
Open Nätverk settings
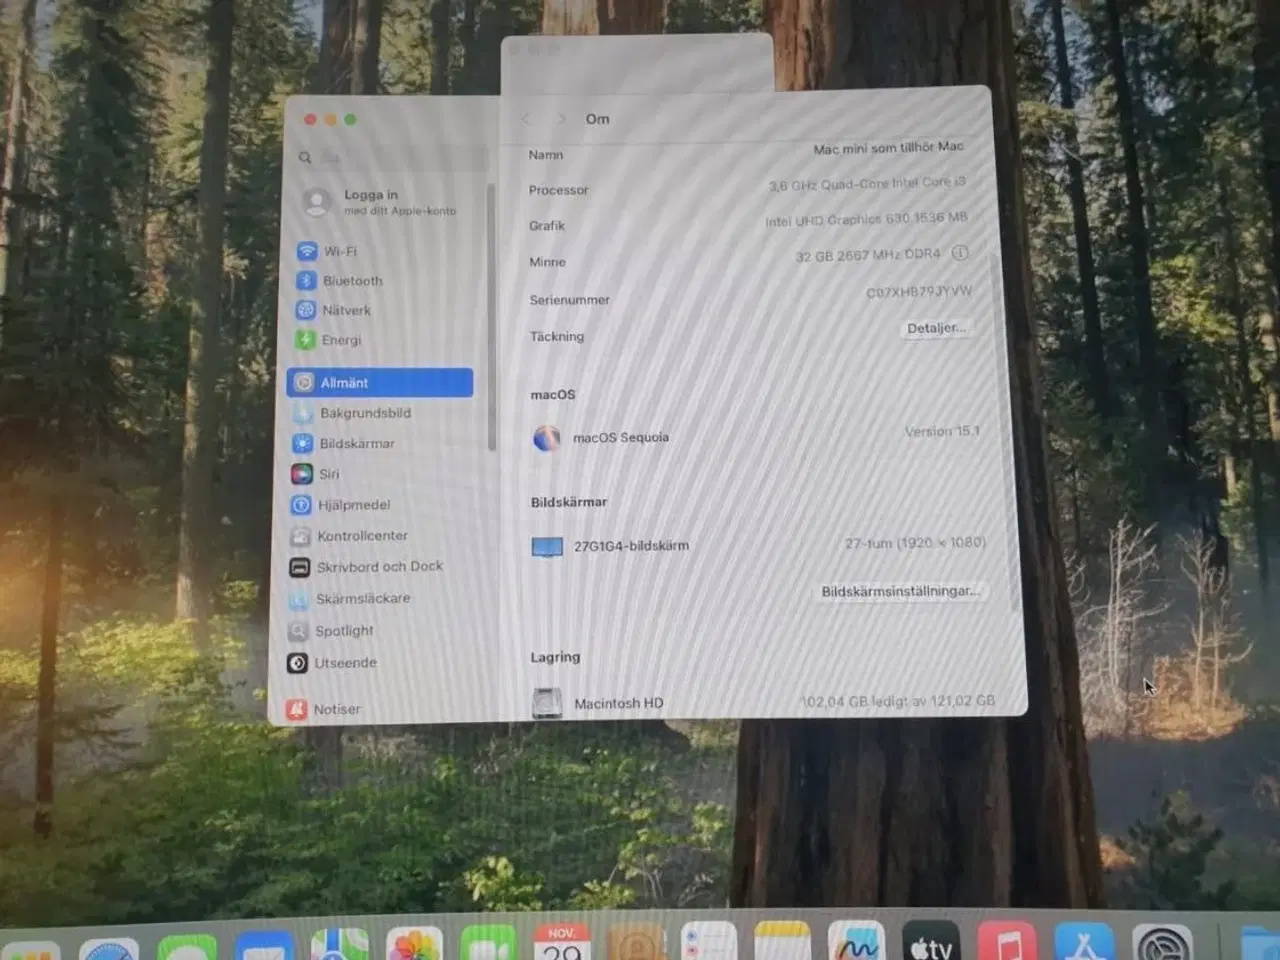click(x=344, y=310)
